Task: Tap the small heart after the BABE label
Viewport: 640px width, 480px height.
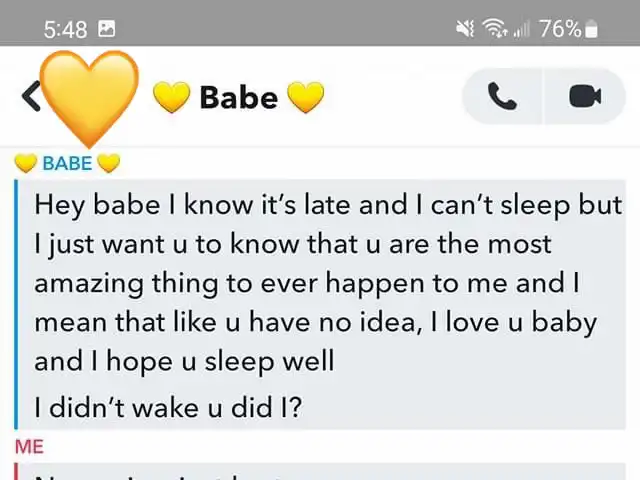Action: tap(109, 163)
